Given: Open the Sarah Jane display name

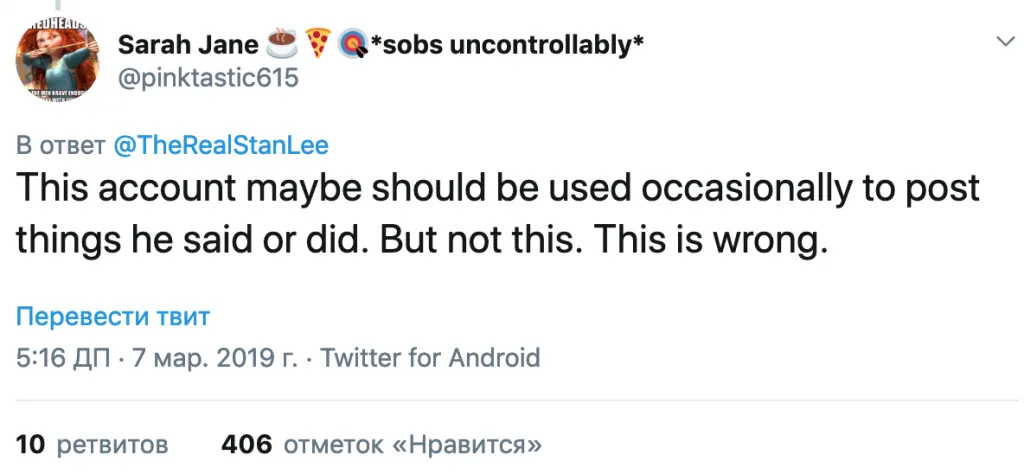Looking at the screenshot, I should point(185,45).
